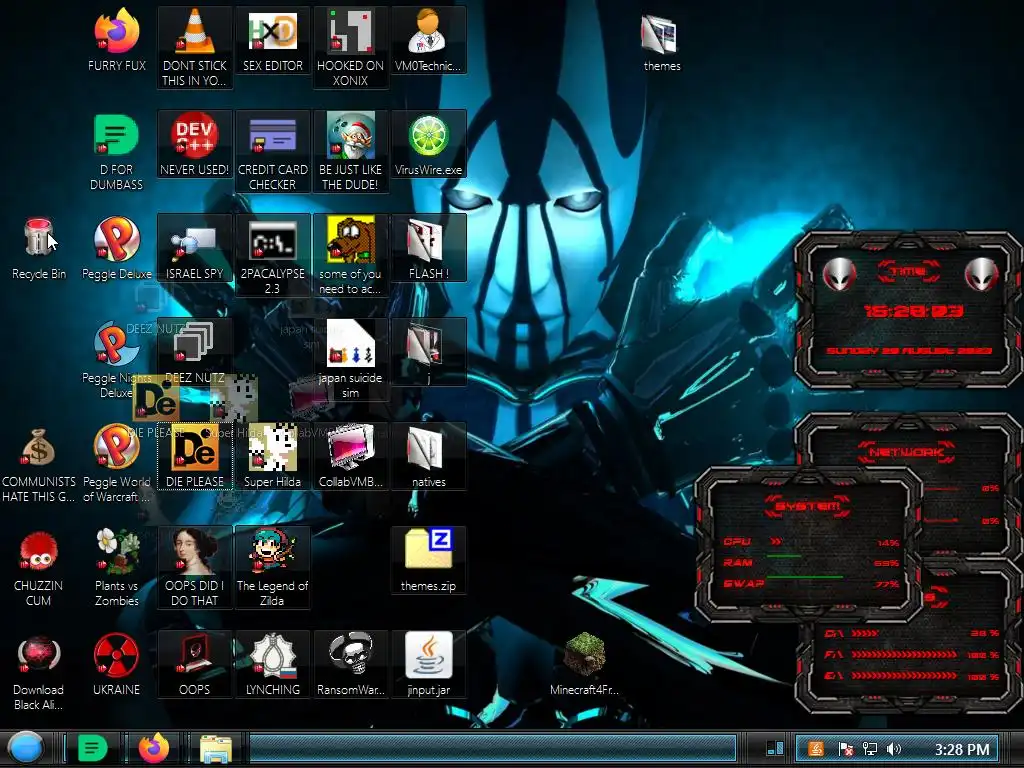Open the volume speaker tray icon
1024x768 pixels.
[893, 748]
